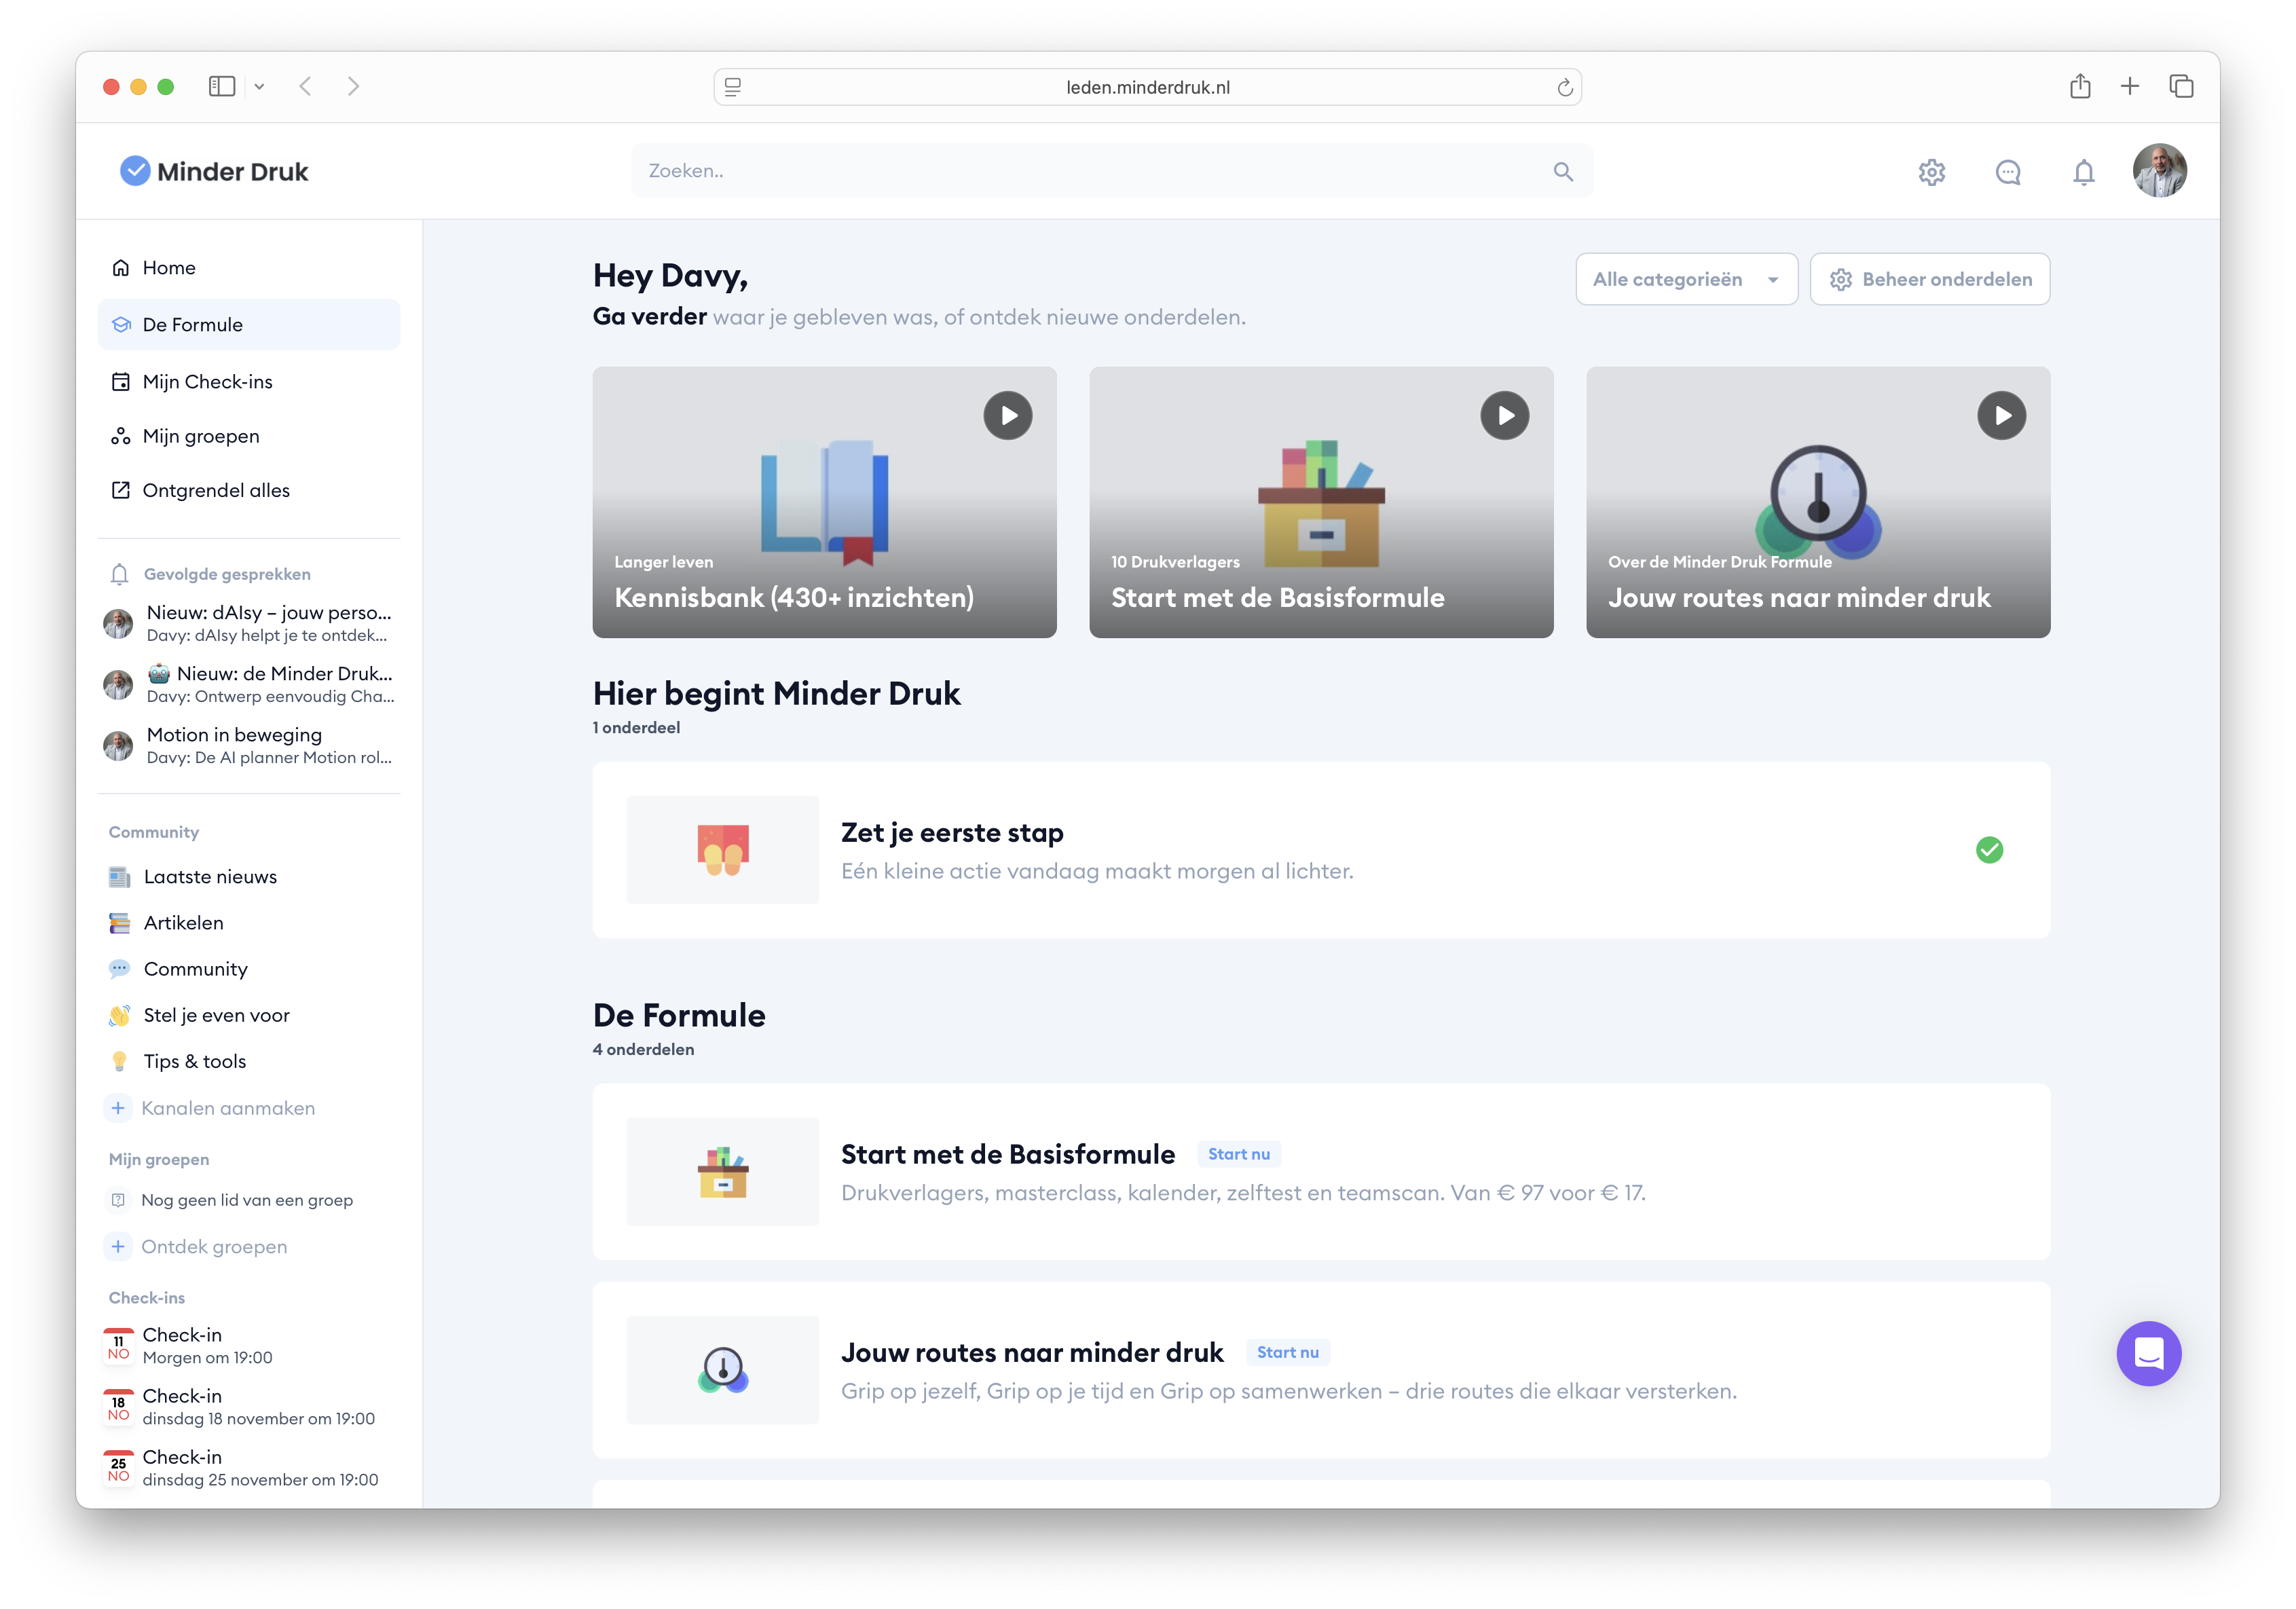Image resolution: width=2296 pixels, height=1609 pixels.
Task: Open the Jouw routes naar minder druk thumbnail
Action: click(x=722, y=1370)
